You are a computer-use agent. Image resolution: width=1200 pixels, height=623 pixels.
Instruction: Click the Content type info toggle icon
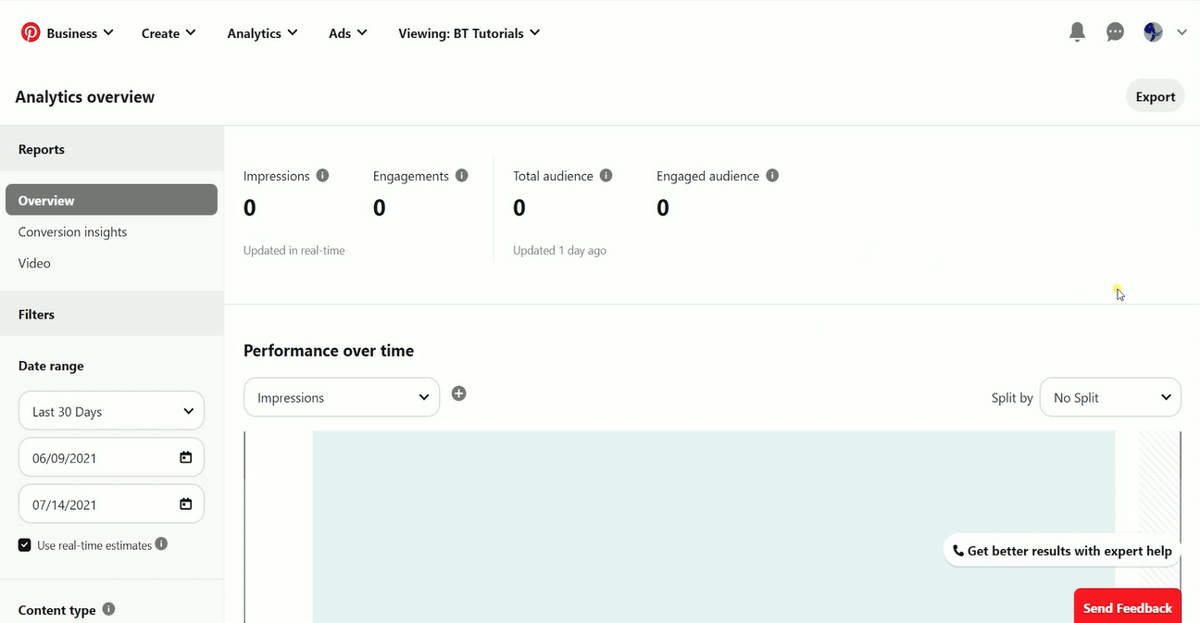(110, 608)
